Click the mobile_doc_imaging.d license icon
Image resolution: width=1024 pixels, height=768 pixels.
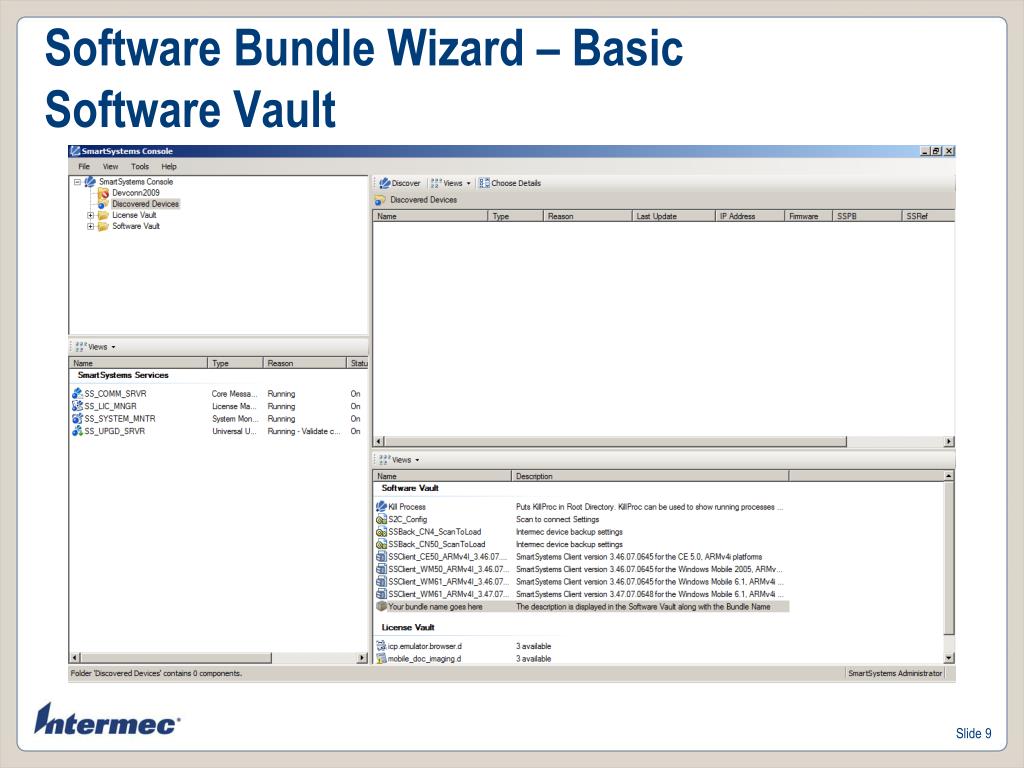tap(381, 658)
